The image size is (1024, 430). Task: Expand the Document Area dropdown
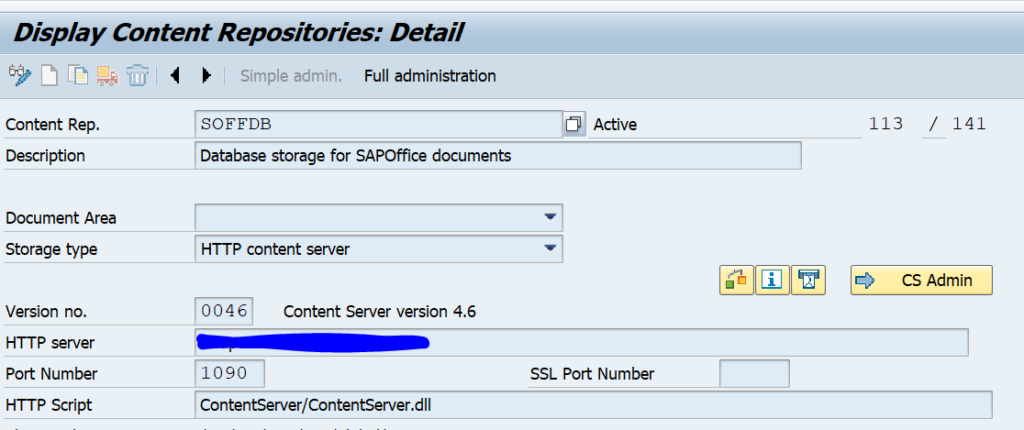click(x=549, y=217)
